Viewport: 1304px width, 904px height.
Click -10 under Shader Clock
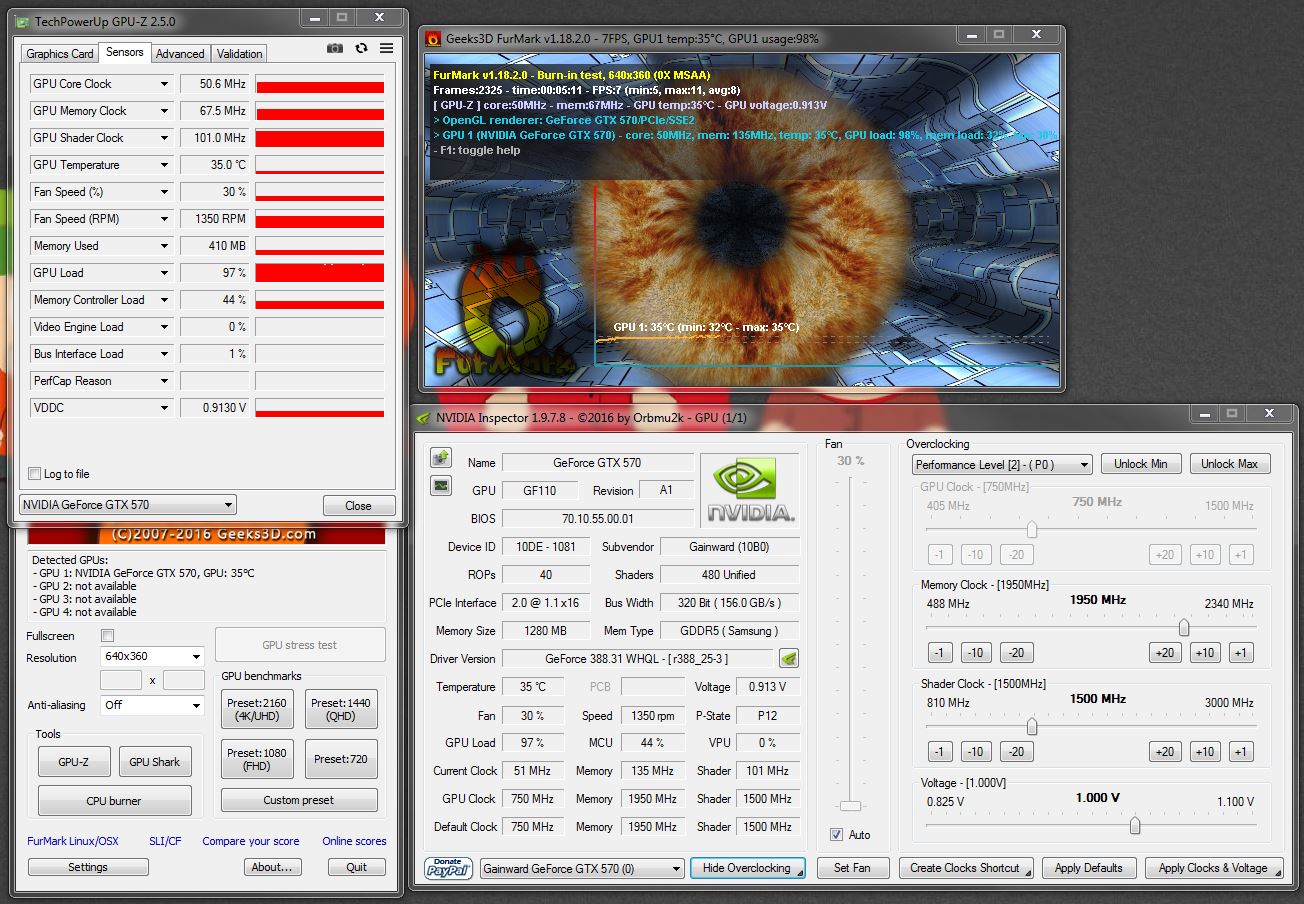(976, 752)
